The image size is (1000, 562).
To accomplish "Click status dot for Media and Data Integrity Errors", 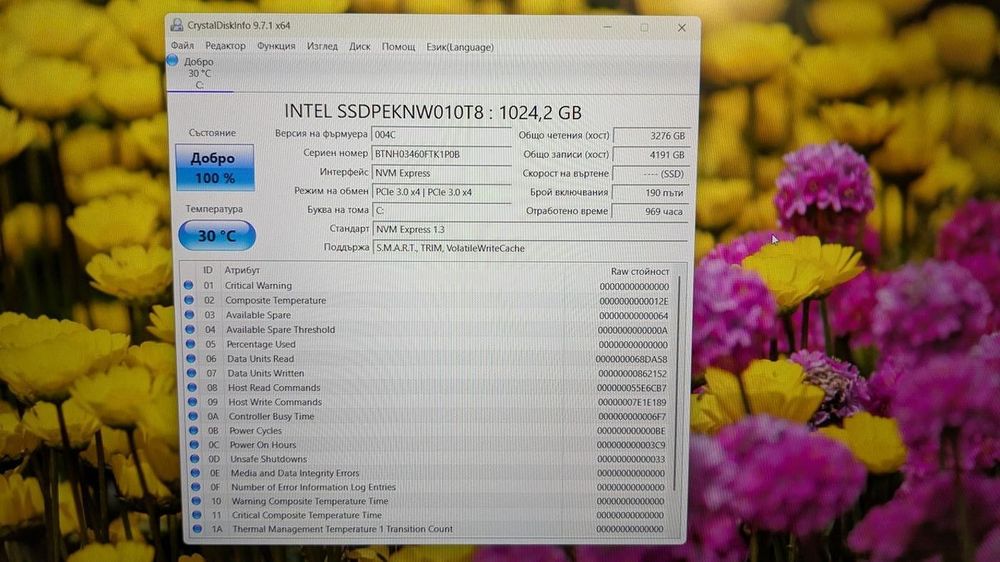I will (x=196, y=473).
